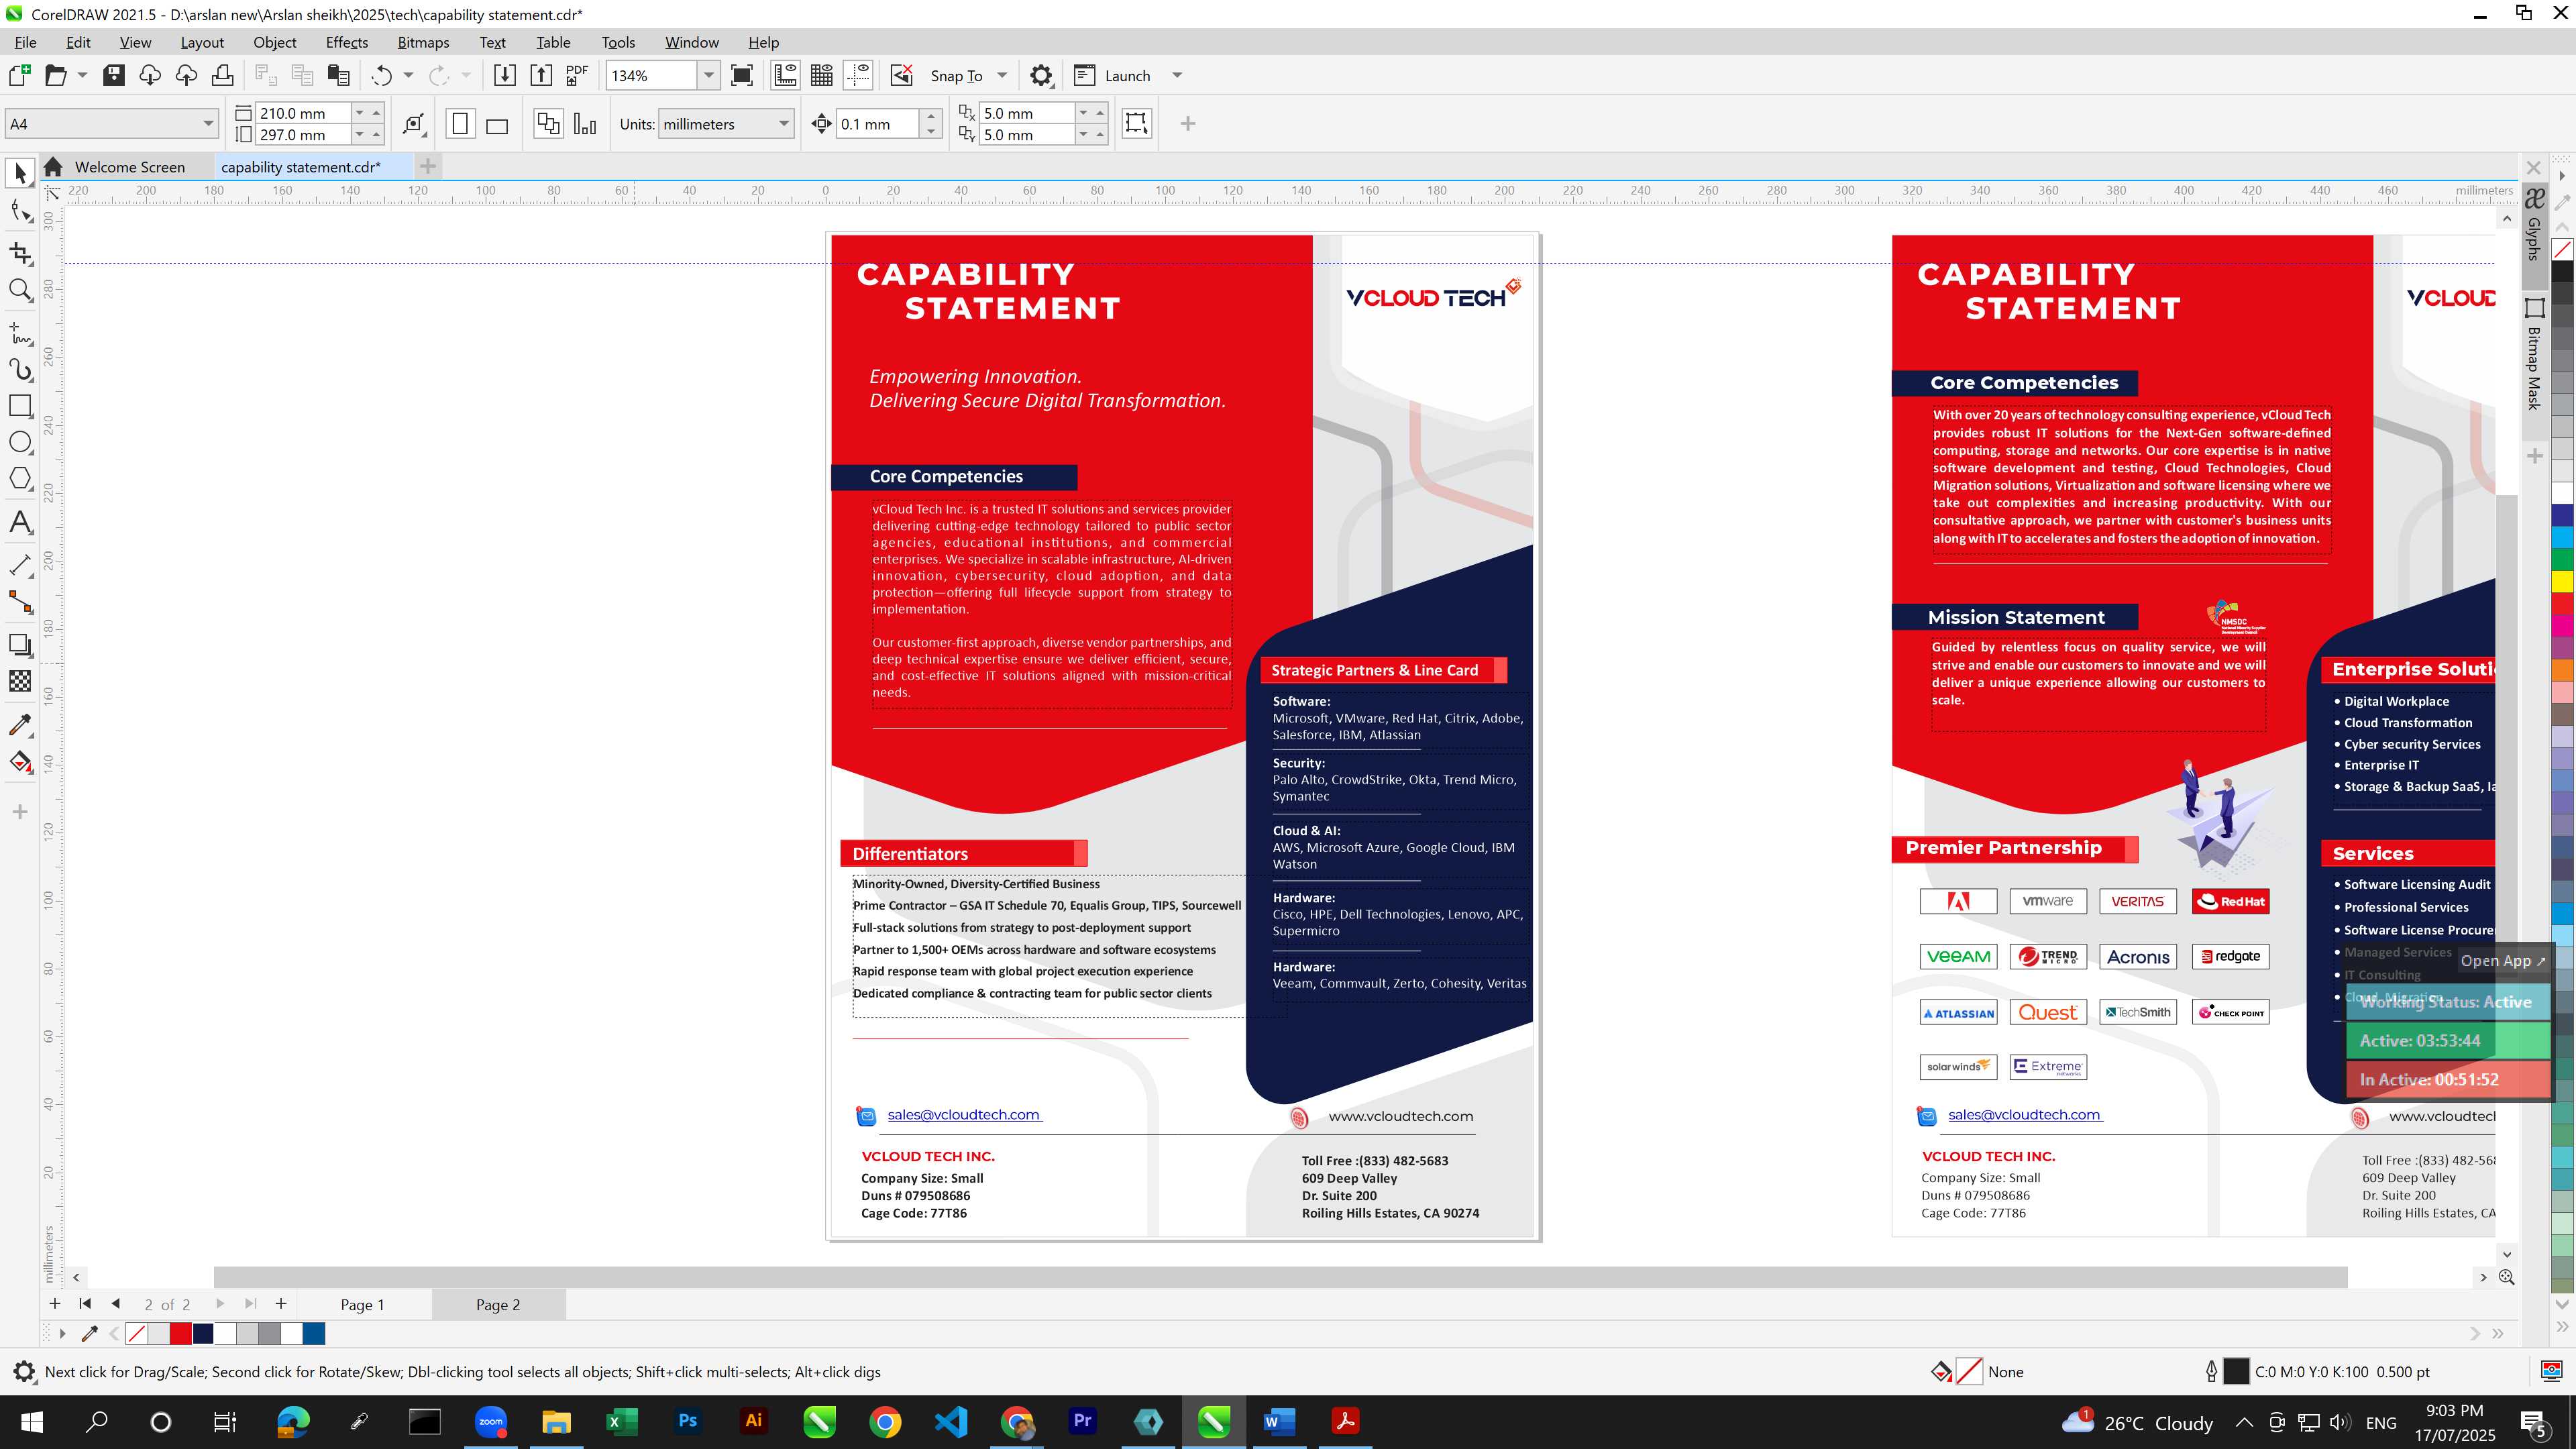Click the Publish to PDF icon
Screen dimensions: 2576x1449
coord(577,75)
